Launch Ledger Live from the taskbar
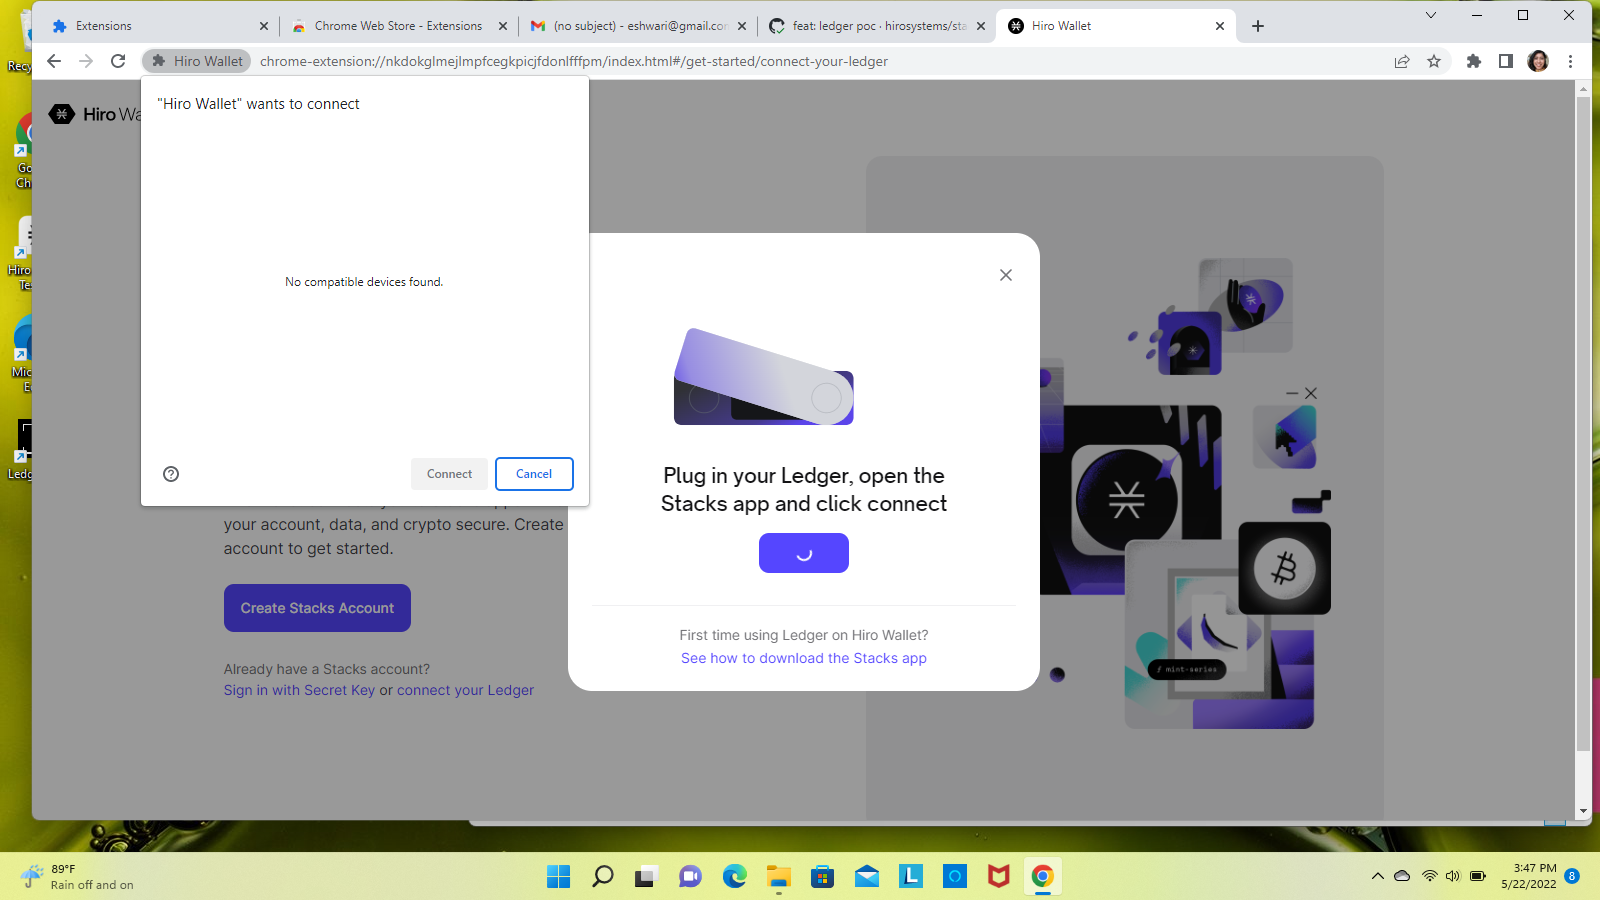Screen dimensions: 1600x900 click(x=910, y=876)
